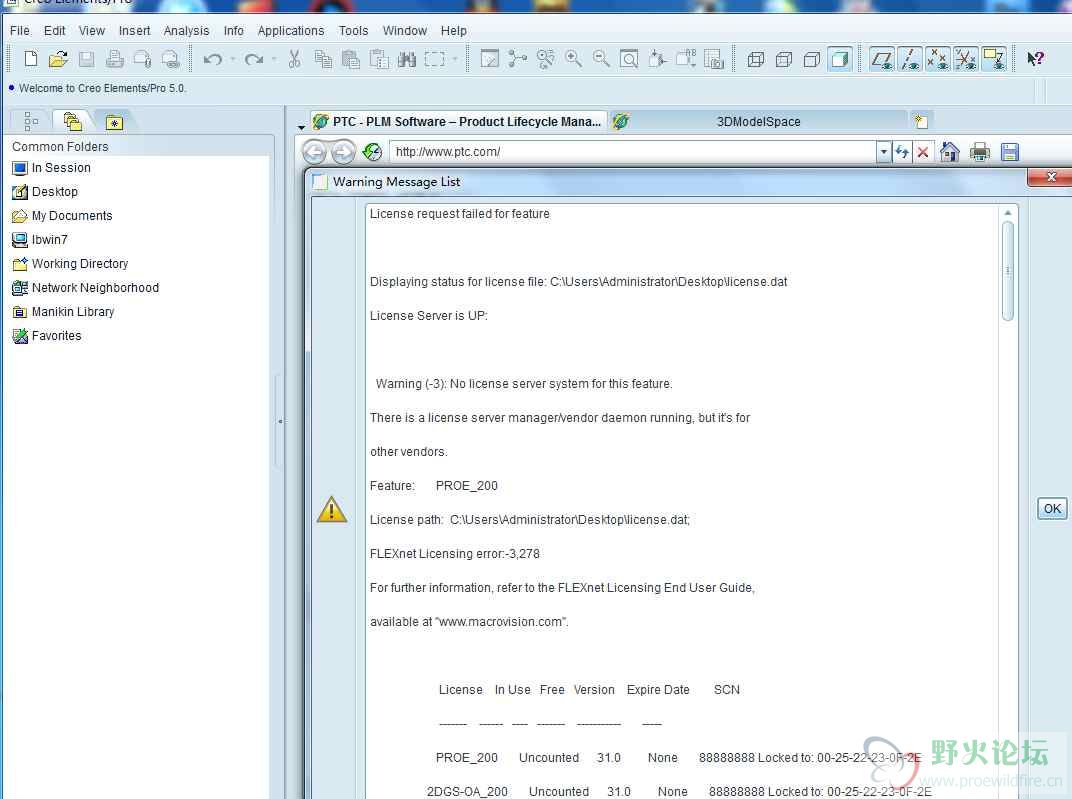Click OK in Warning Message List

tap(1052, 509)
